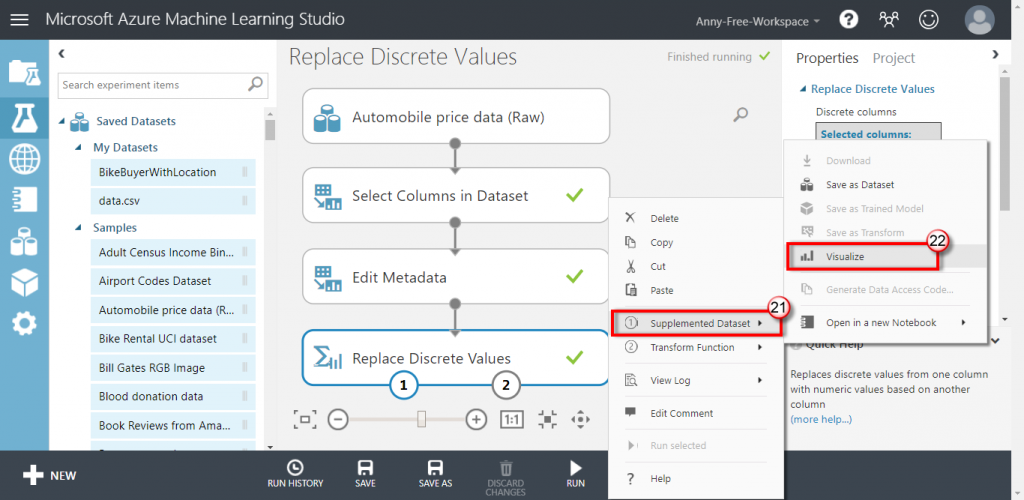Select Bike Rental UCI dataset item
This screenshot has width=1024, height=500.
click(x=157, y=339)
